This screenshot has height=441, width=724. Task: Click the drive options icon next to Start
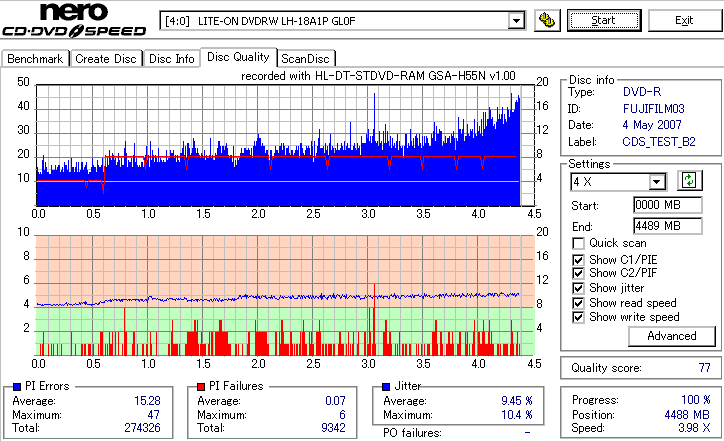[547, 21]
